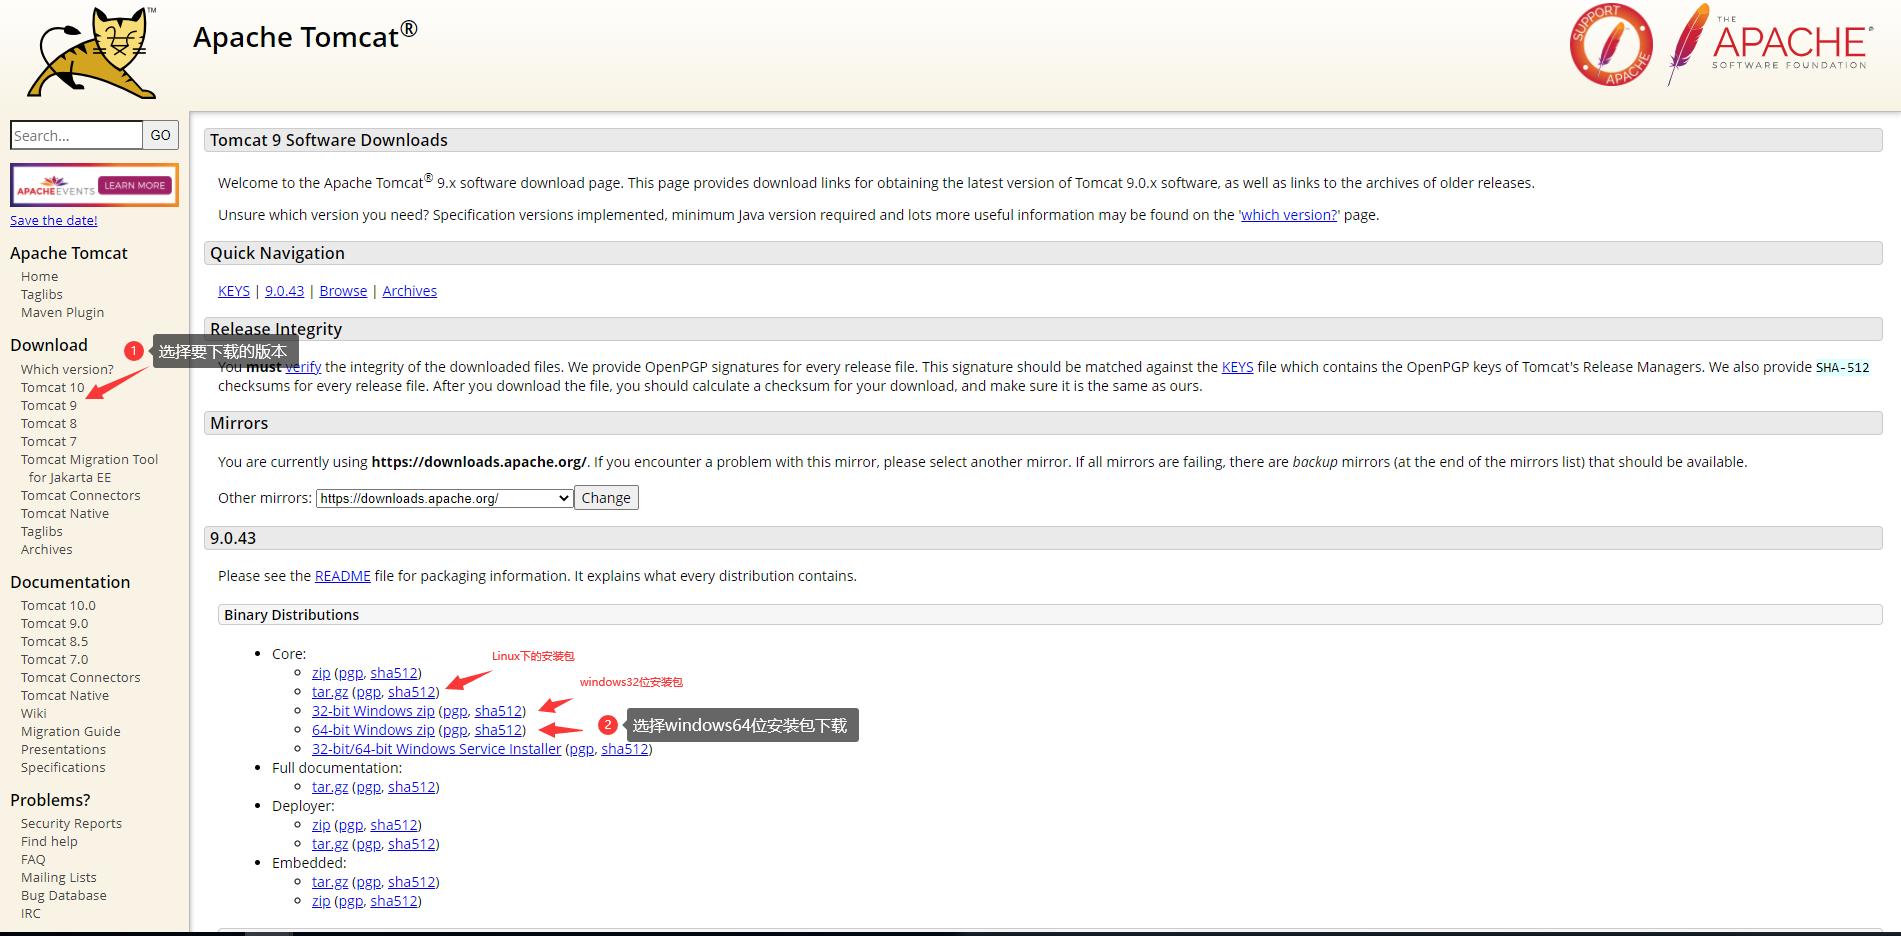Screen dimensions: 1901x936
Task: Open the Save the date! link
Action: pyautogui.click(x=54, y=221)
